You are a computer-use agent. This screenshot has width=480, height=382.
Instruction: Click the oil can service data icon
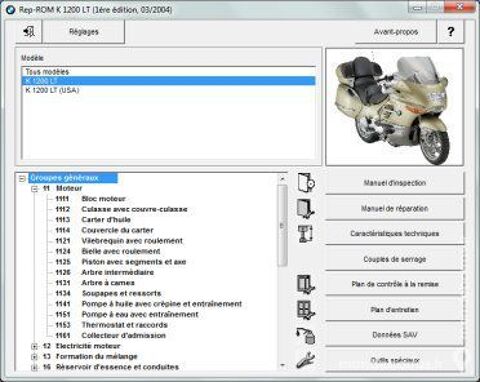coord(306,335)
